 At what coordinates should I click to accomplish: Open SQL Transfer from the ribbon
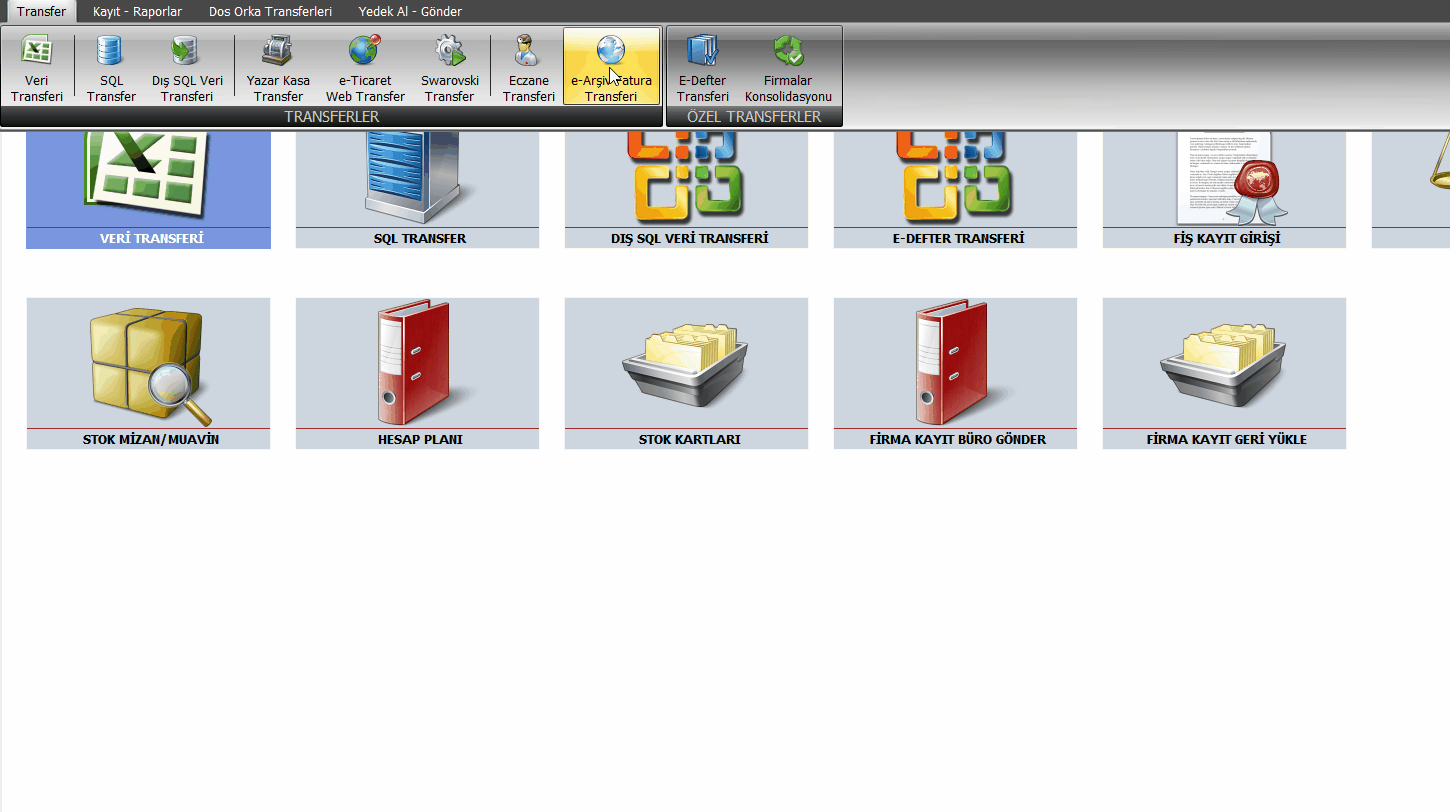[111, 67]
